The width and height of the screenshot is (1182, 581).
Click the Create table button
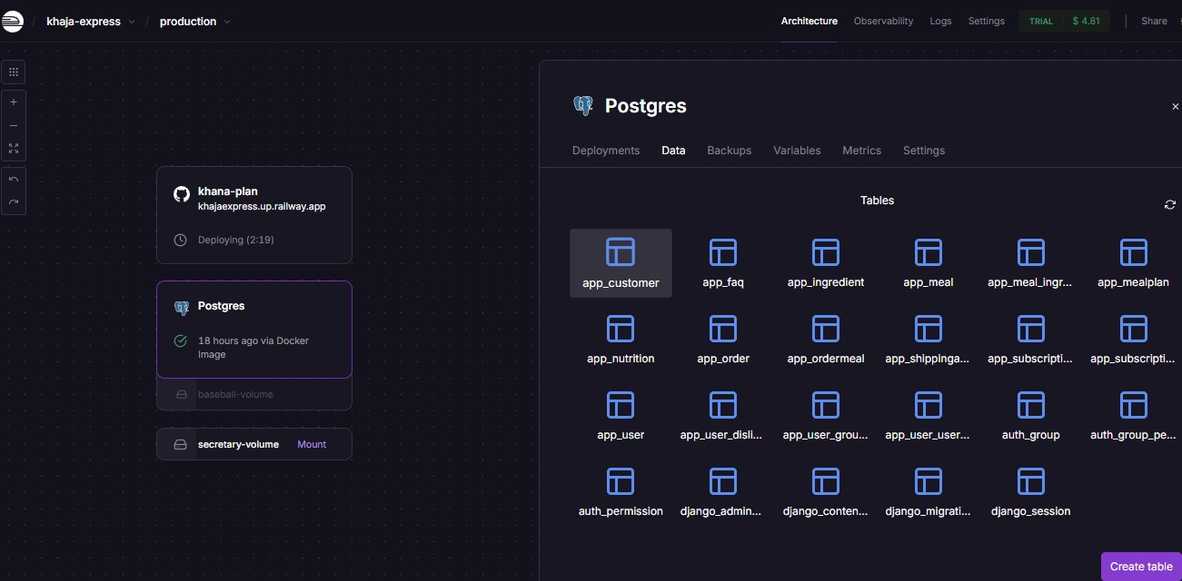1141,567
